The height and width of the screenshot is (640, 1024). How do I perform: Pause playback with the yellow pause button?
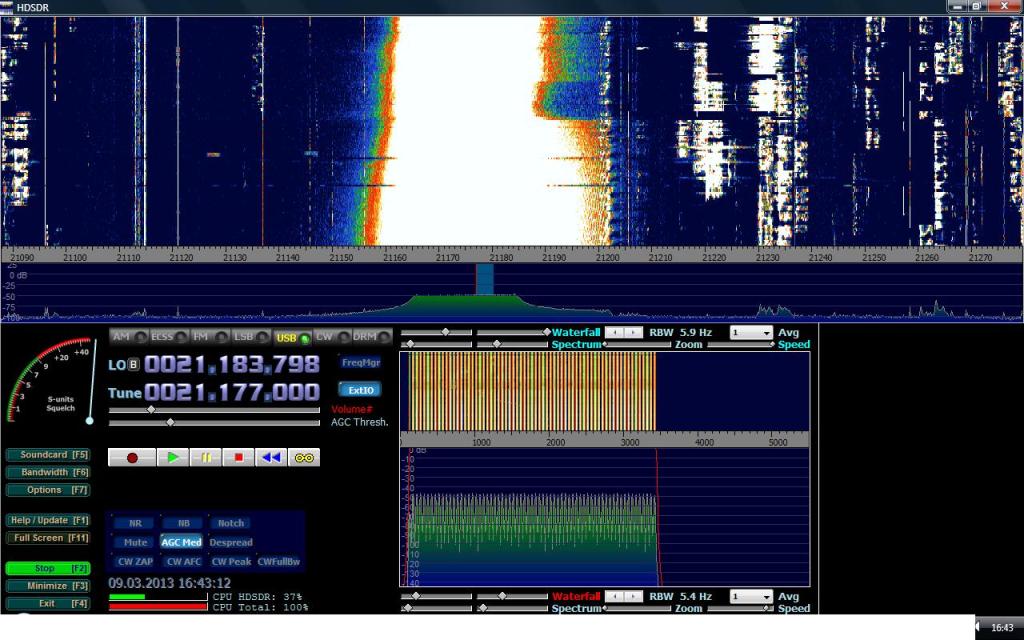coord(206,457)
